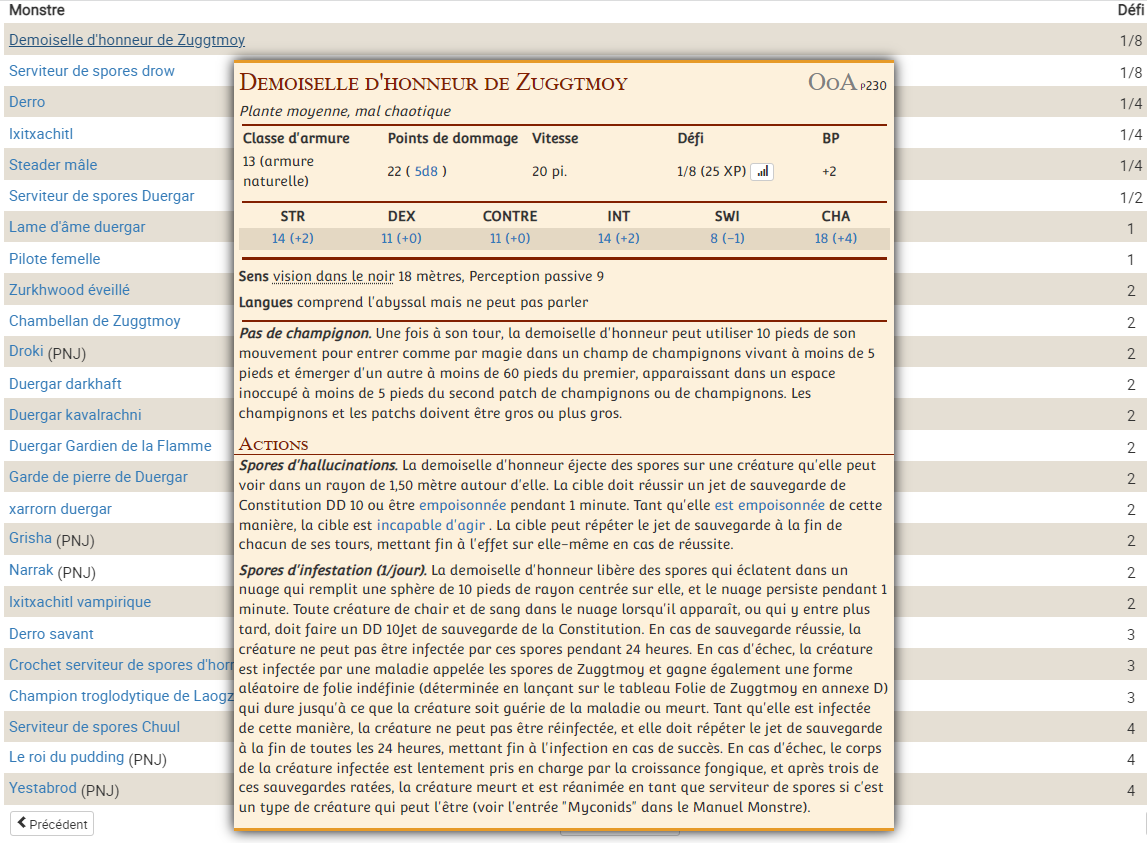This screenshot has height=843, width=1147.
Task: Click the p230 page reference
Action: point(873,86)
